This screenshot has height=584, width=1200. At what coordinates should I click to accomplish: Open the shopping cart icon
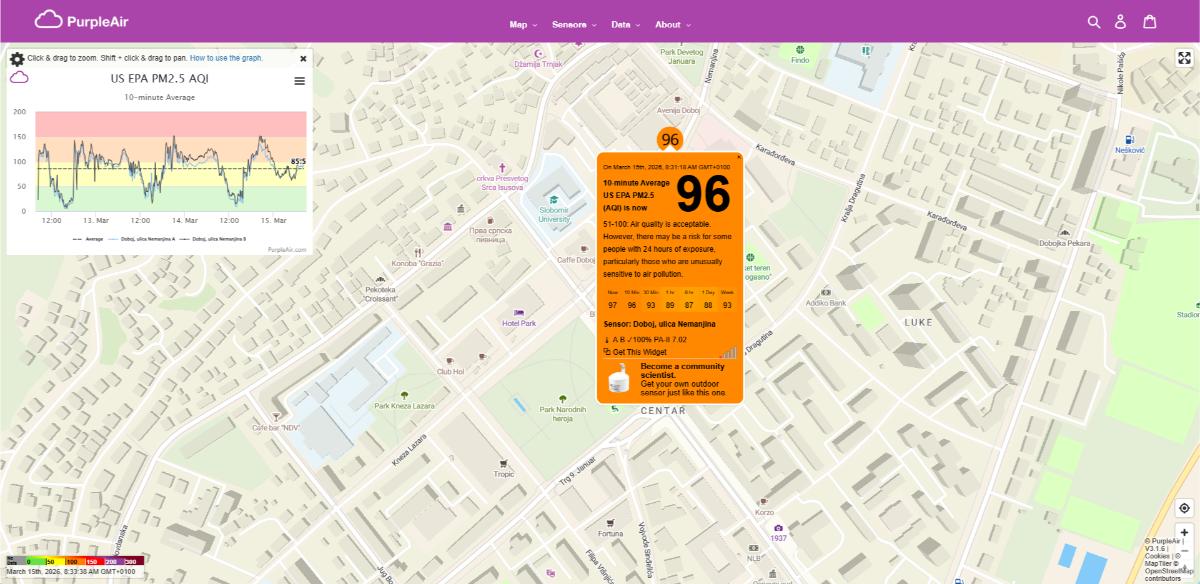(1148, 20)
